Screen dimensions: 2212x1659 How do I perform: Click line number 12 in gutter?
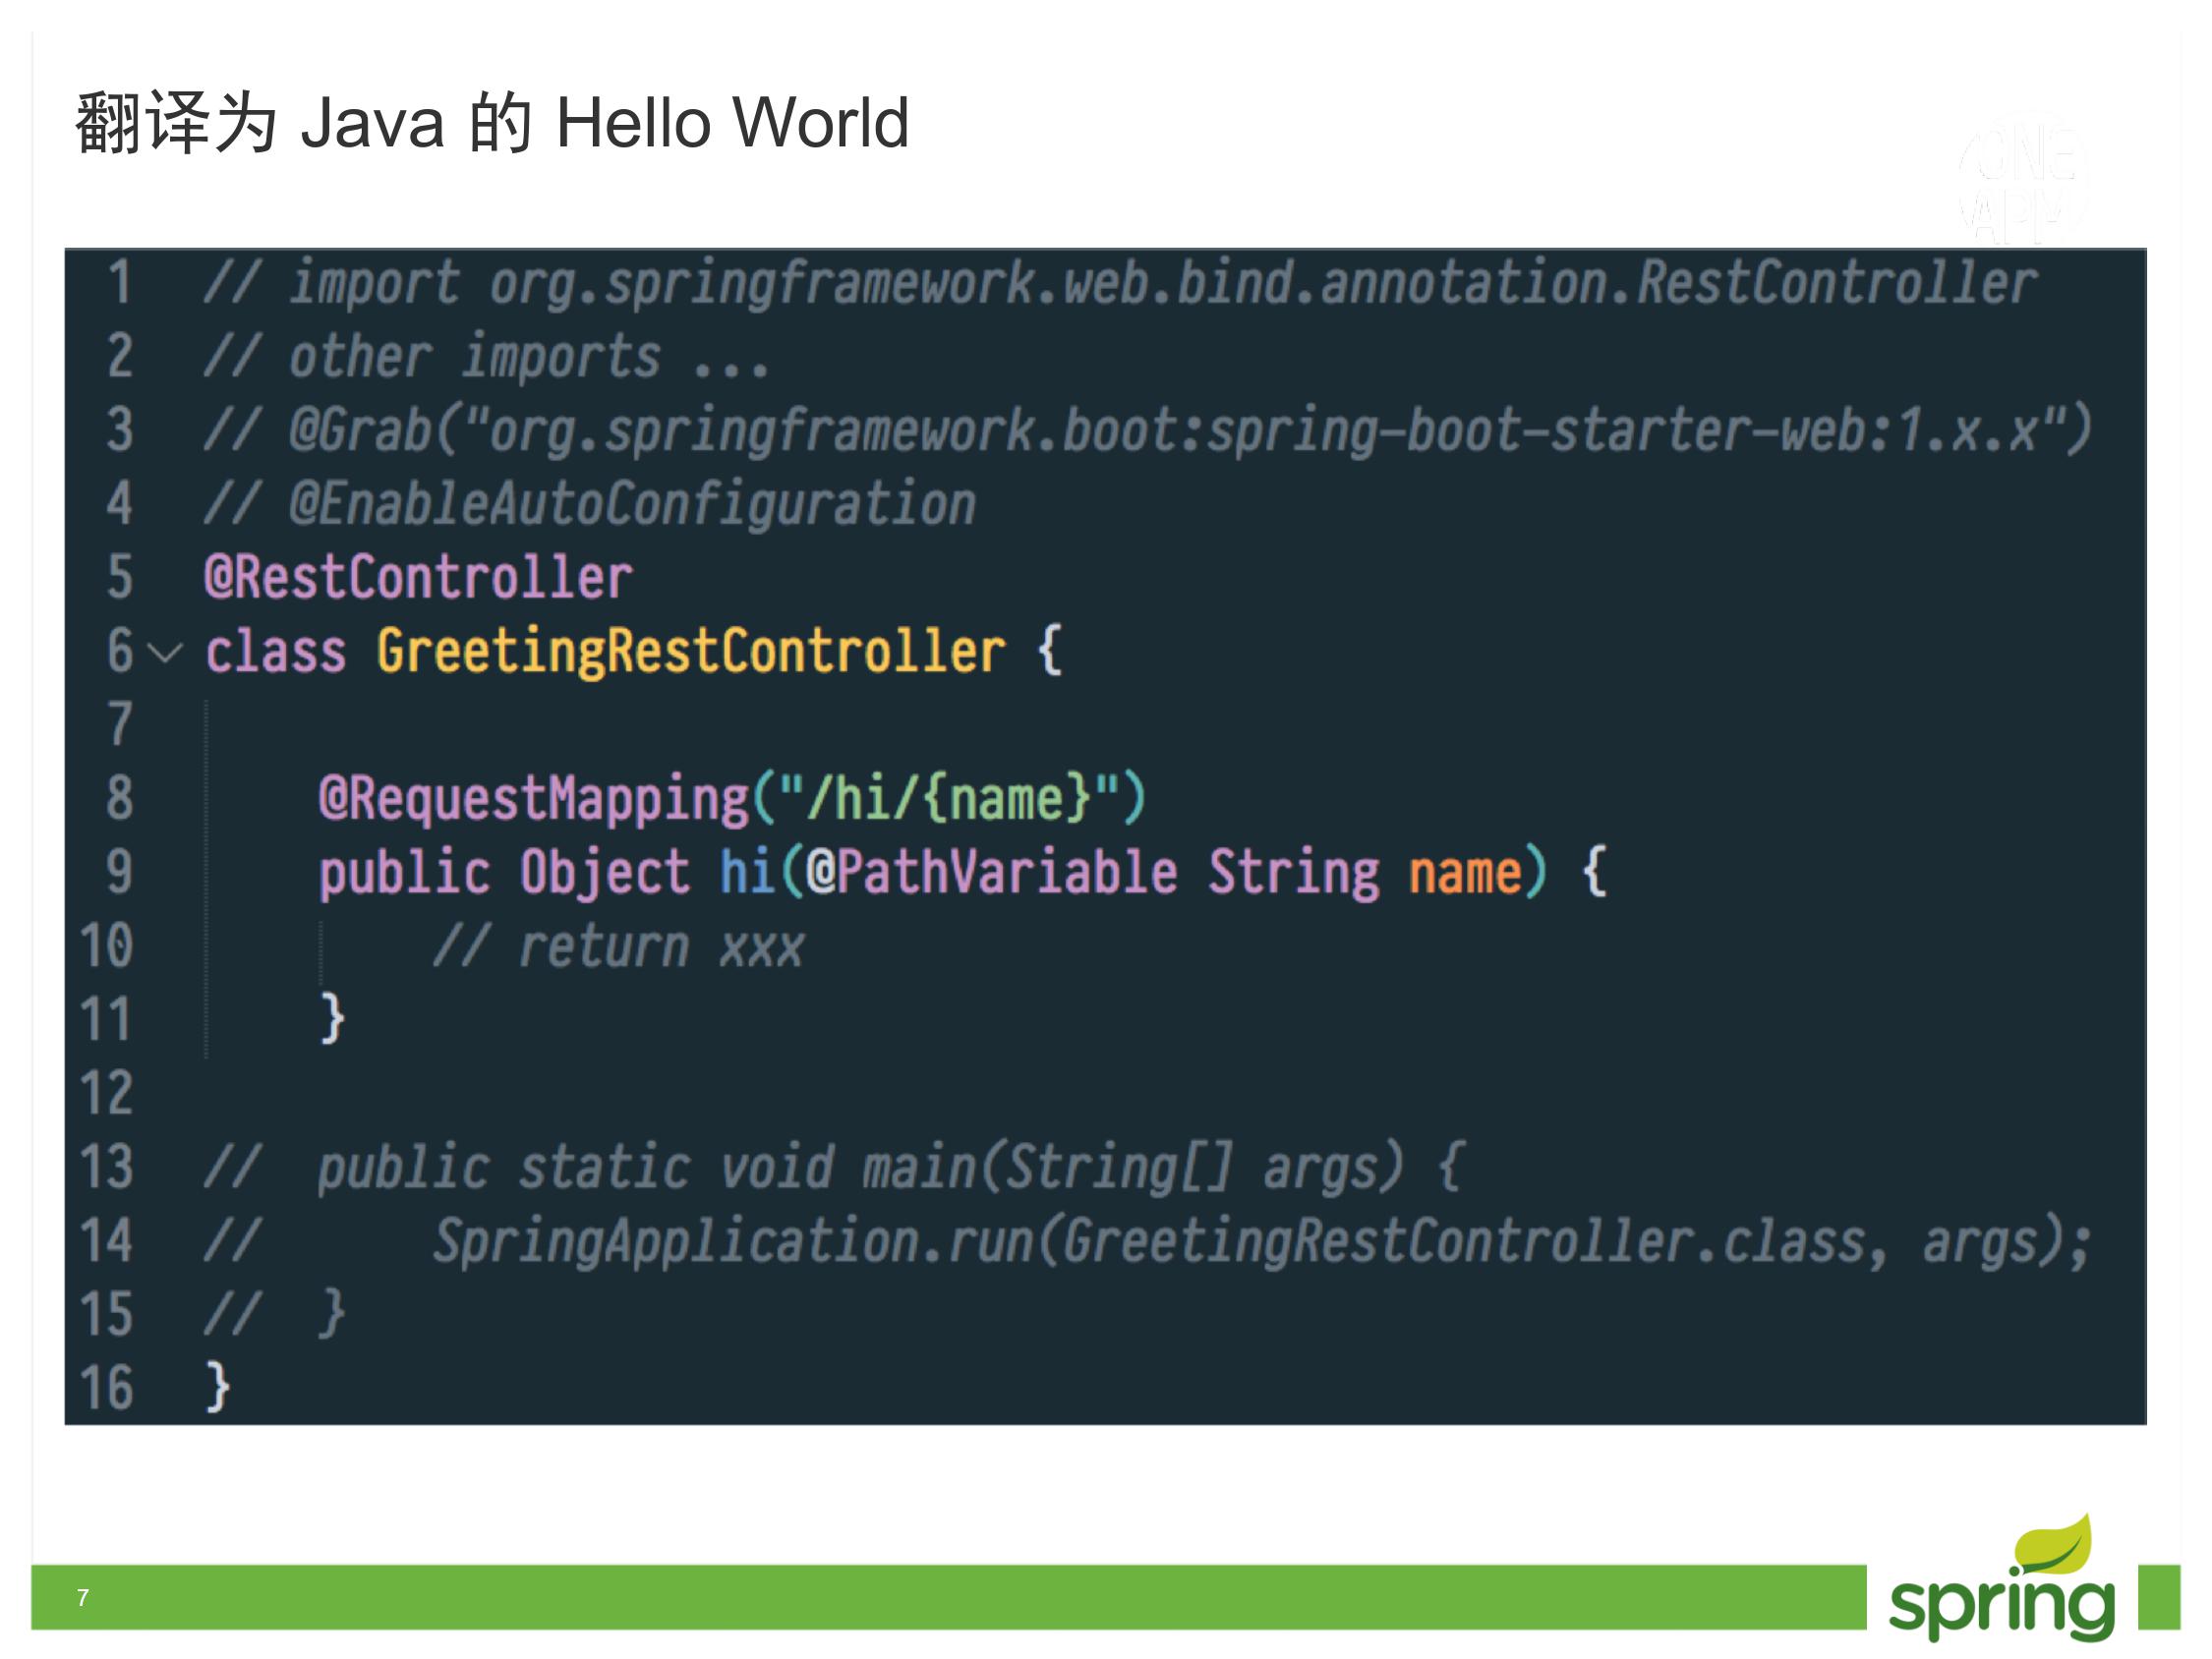(x=106, y=1093)
